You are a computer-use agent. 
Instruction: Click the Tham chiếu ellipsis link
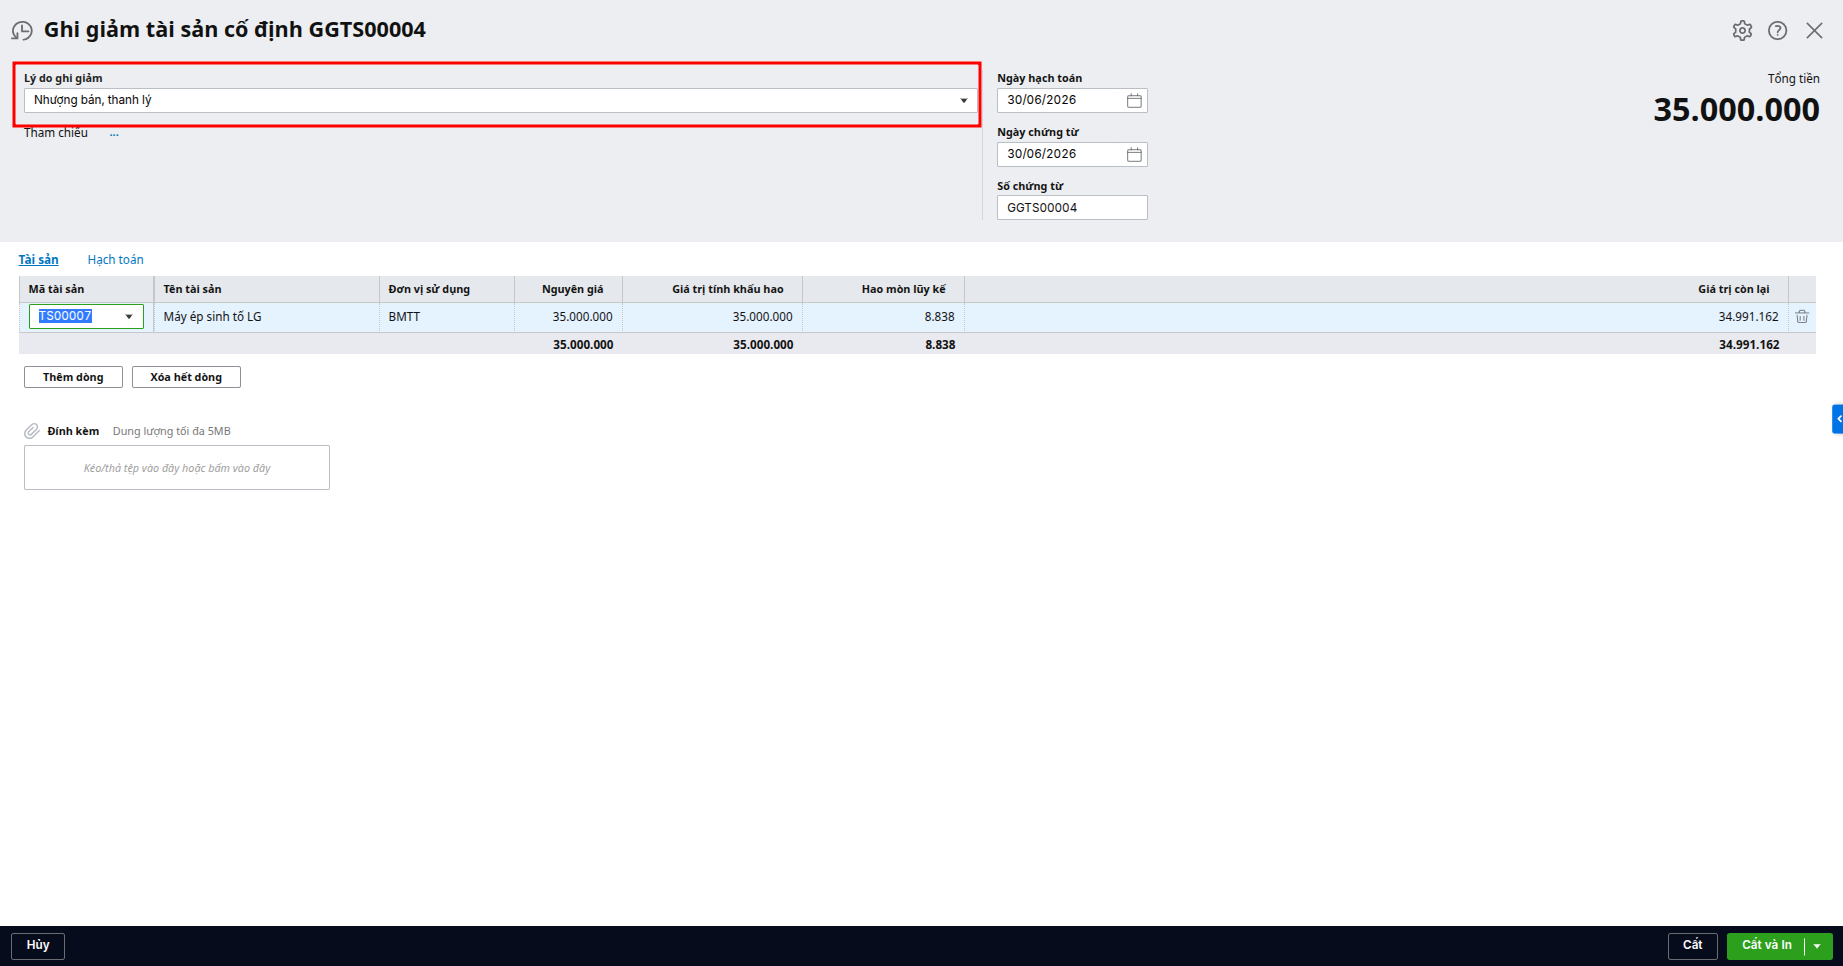(x=114, y=133)
